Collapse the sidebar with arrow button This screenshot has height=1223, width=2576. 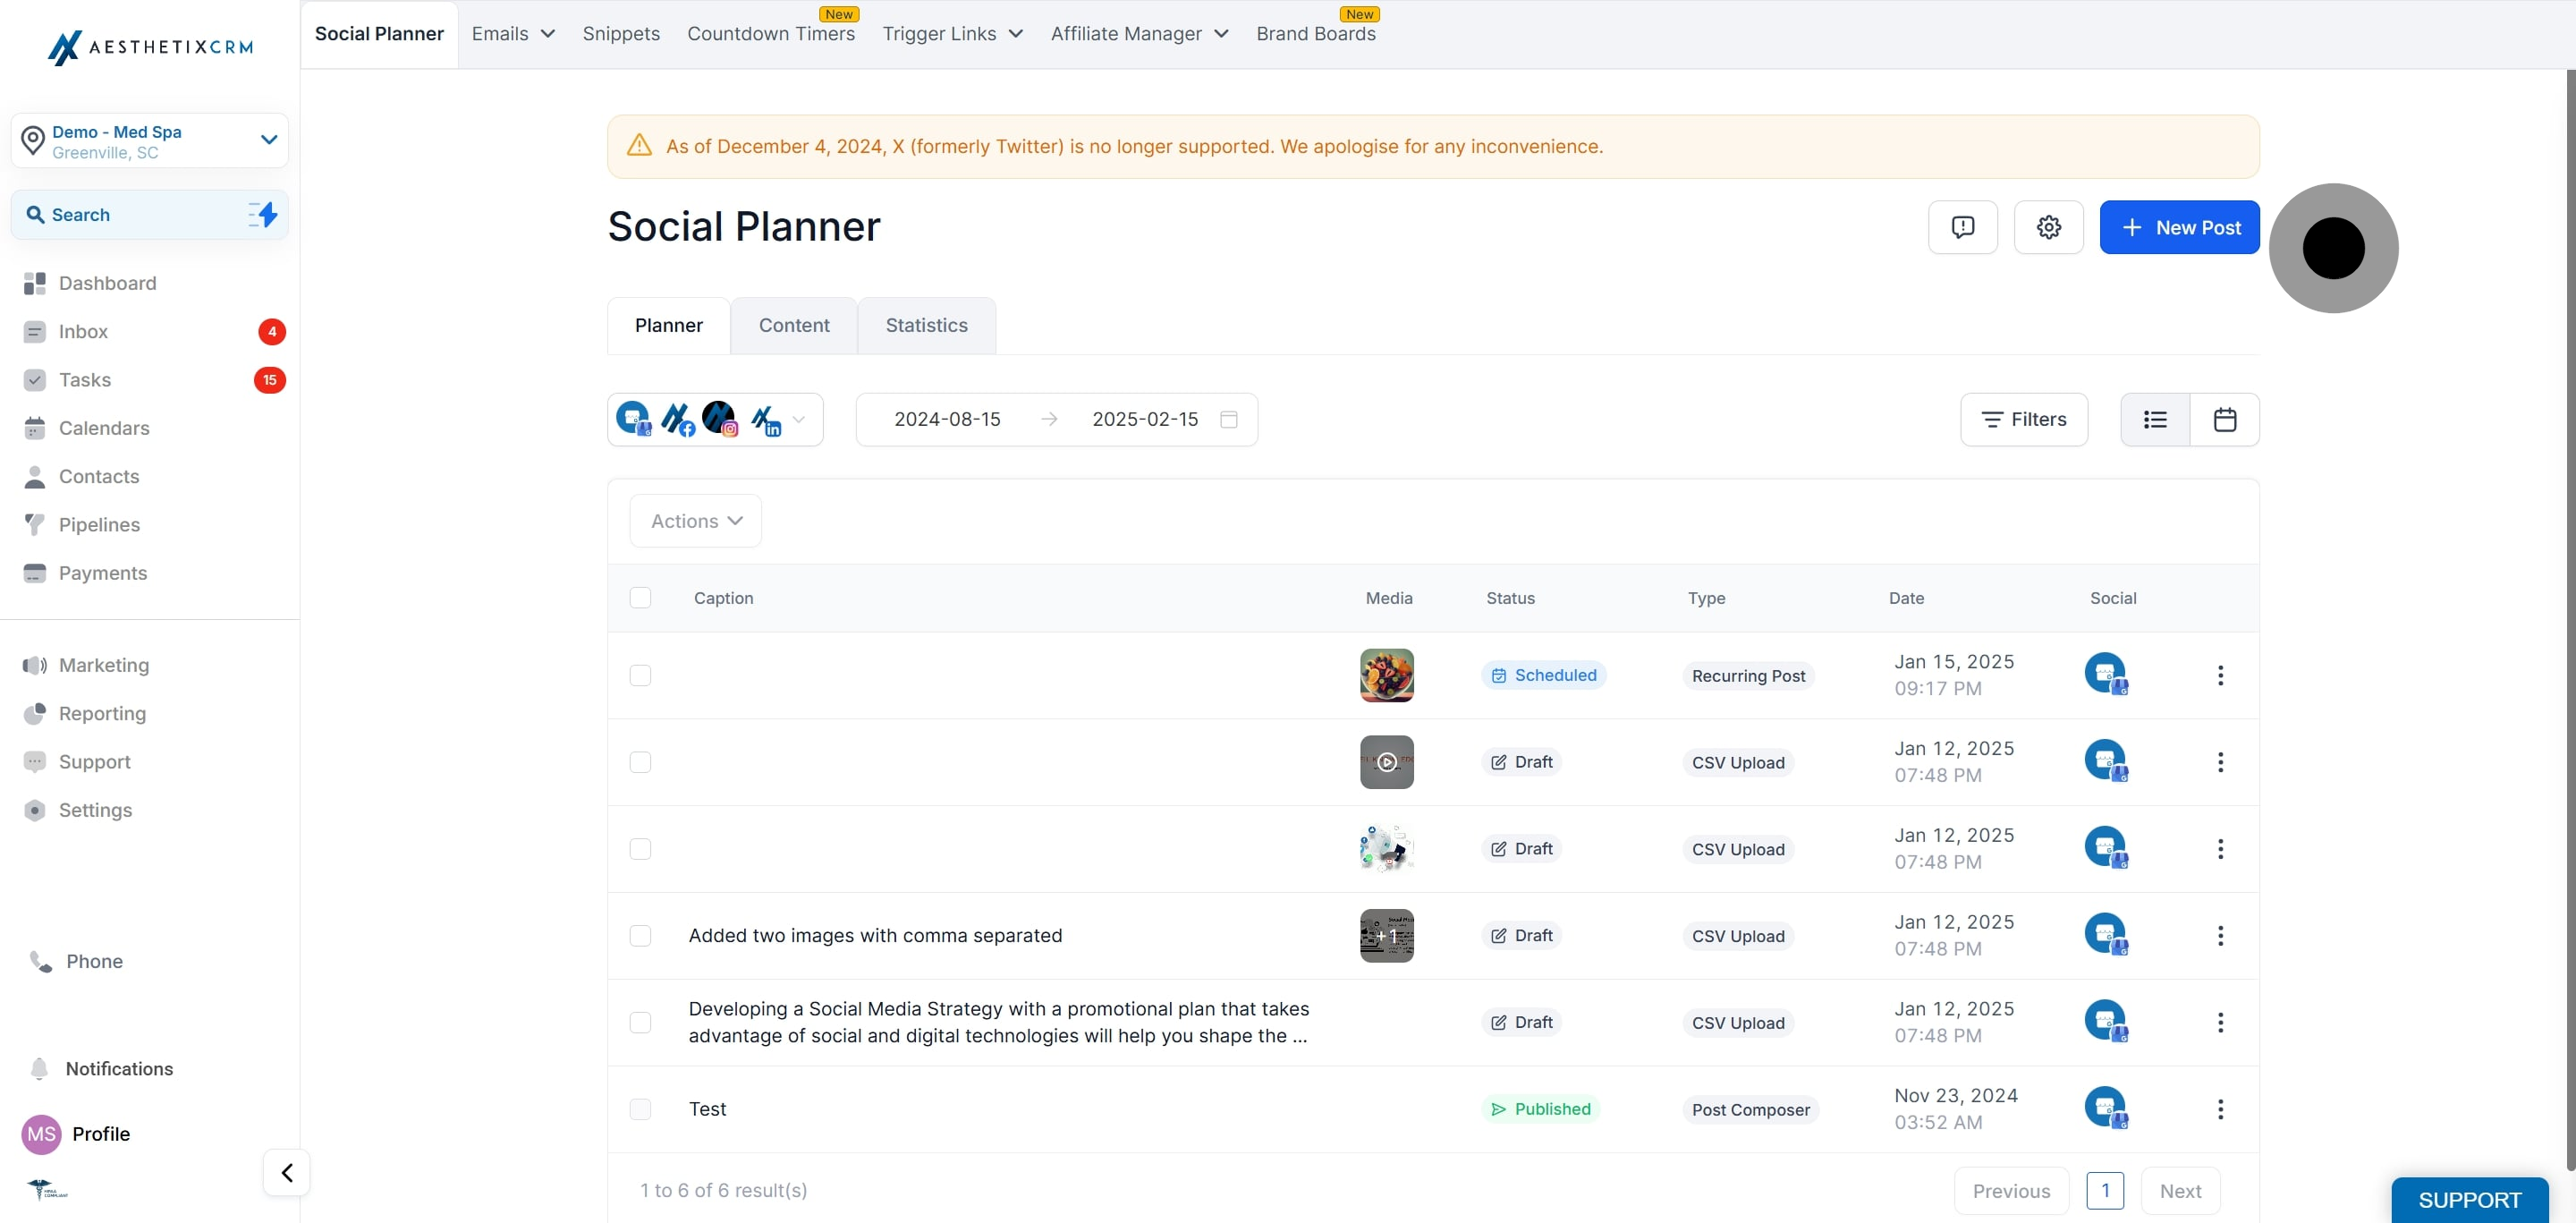[287, 1172]
